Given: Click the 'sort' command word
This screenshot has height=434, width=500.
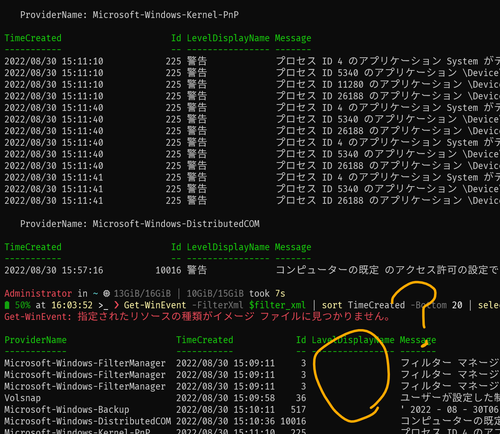Looking at the screenshot, I should coord(332,305).
